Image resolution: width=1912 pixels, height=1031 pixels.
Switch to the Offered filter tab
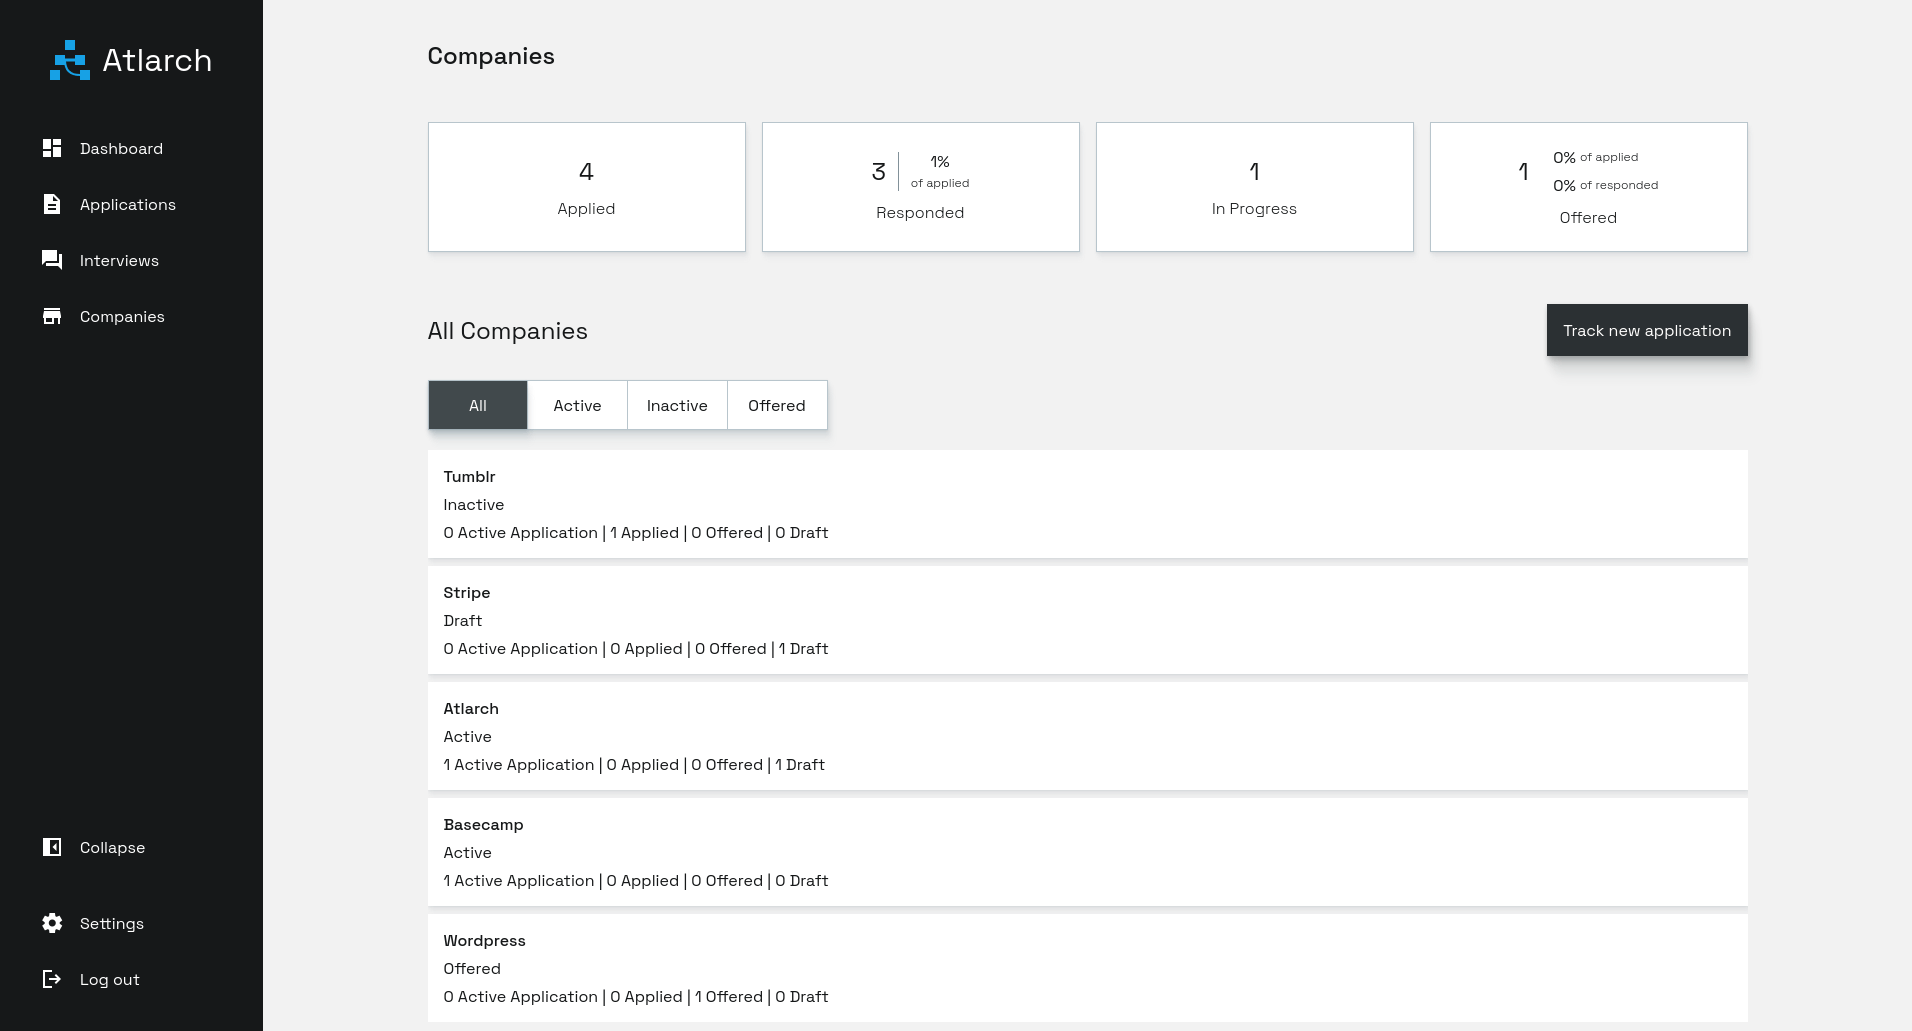[x=777, y=405]
